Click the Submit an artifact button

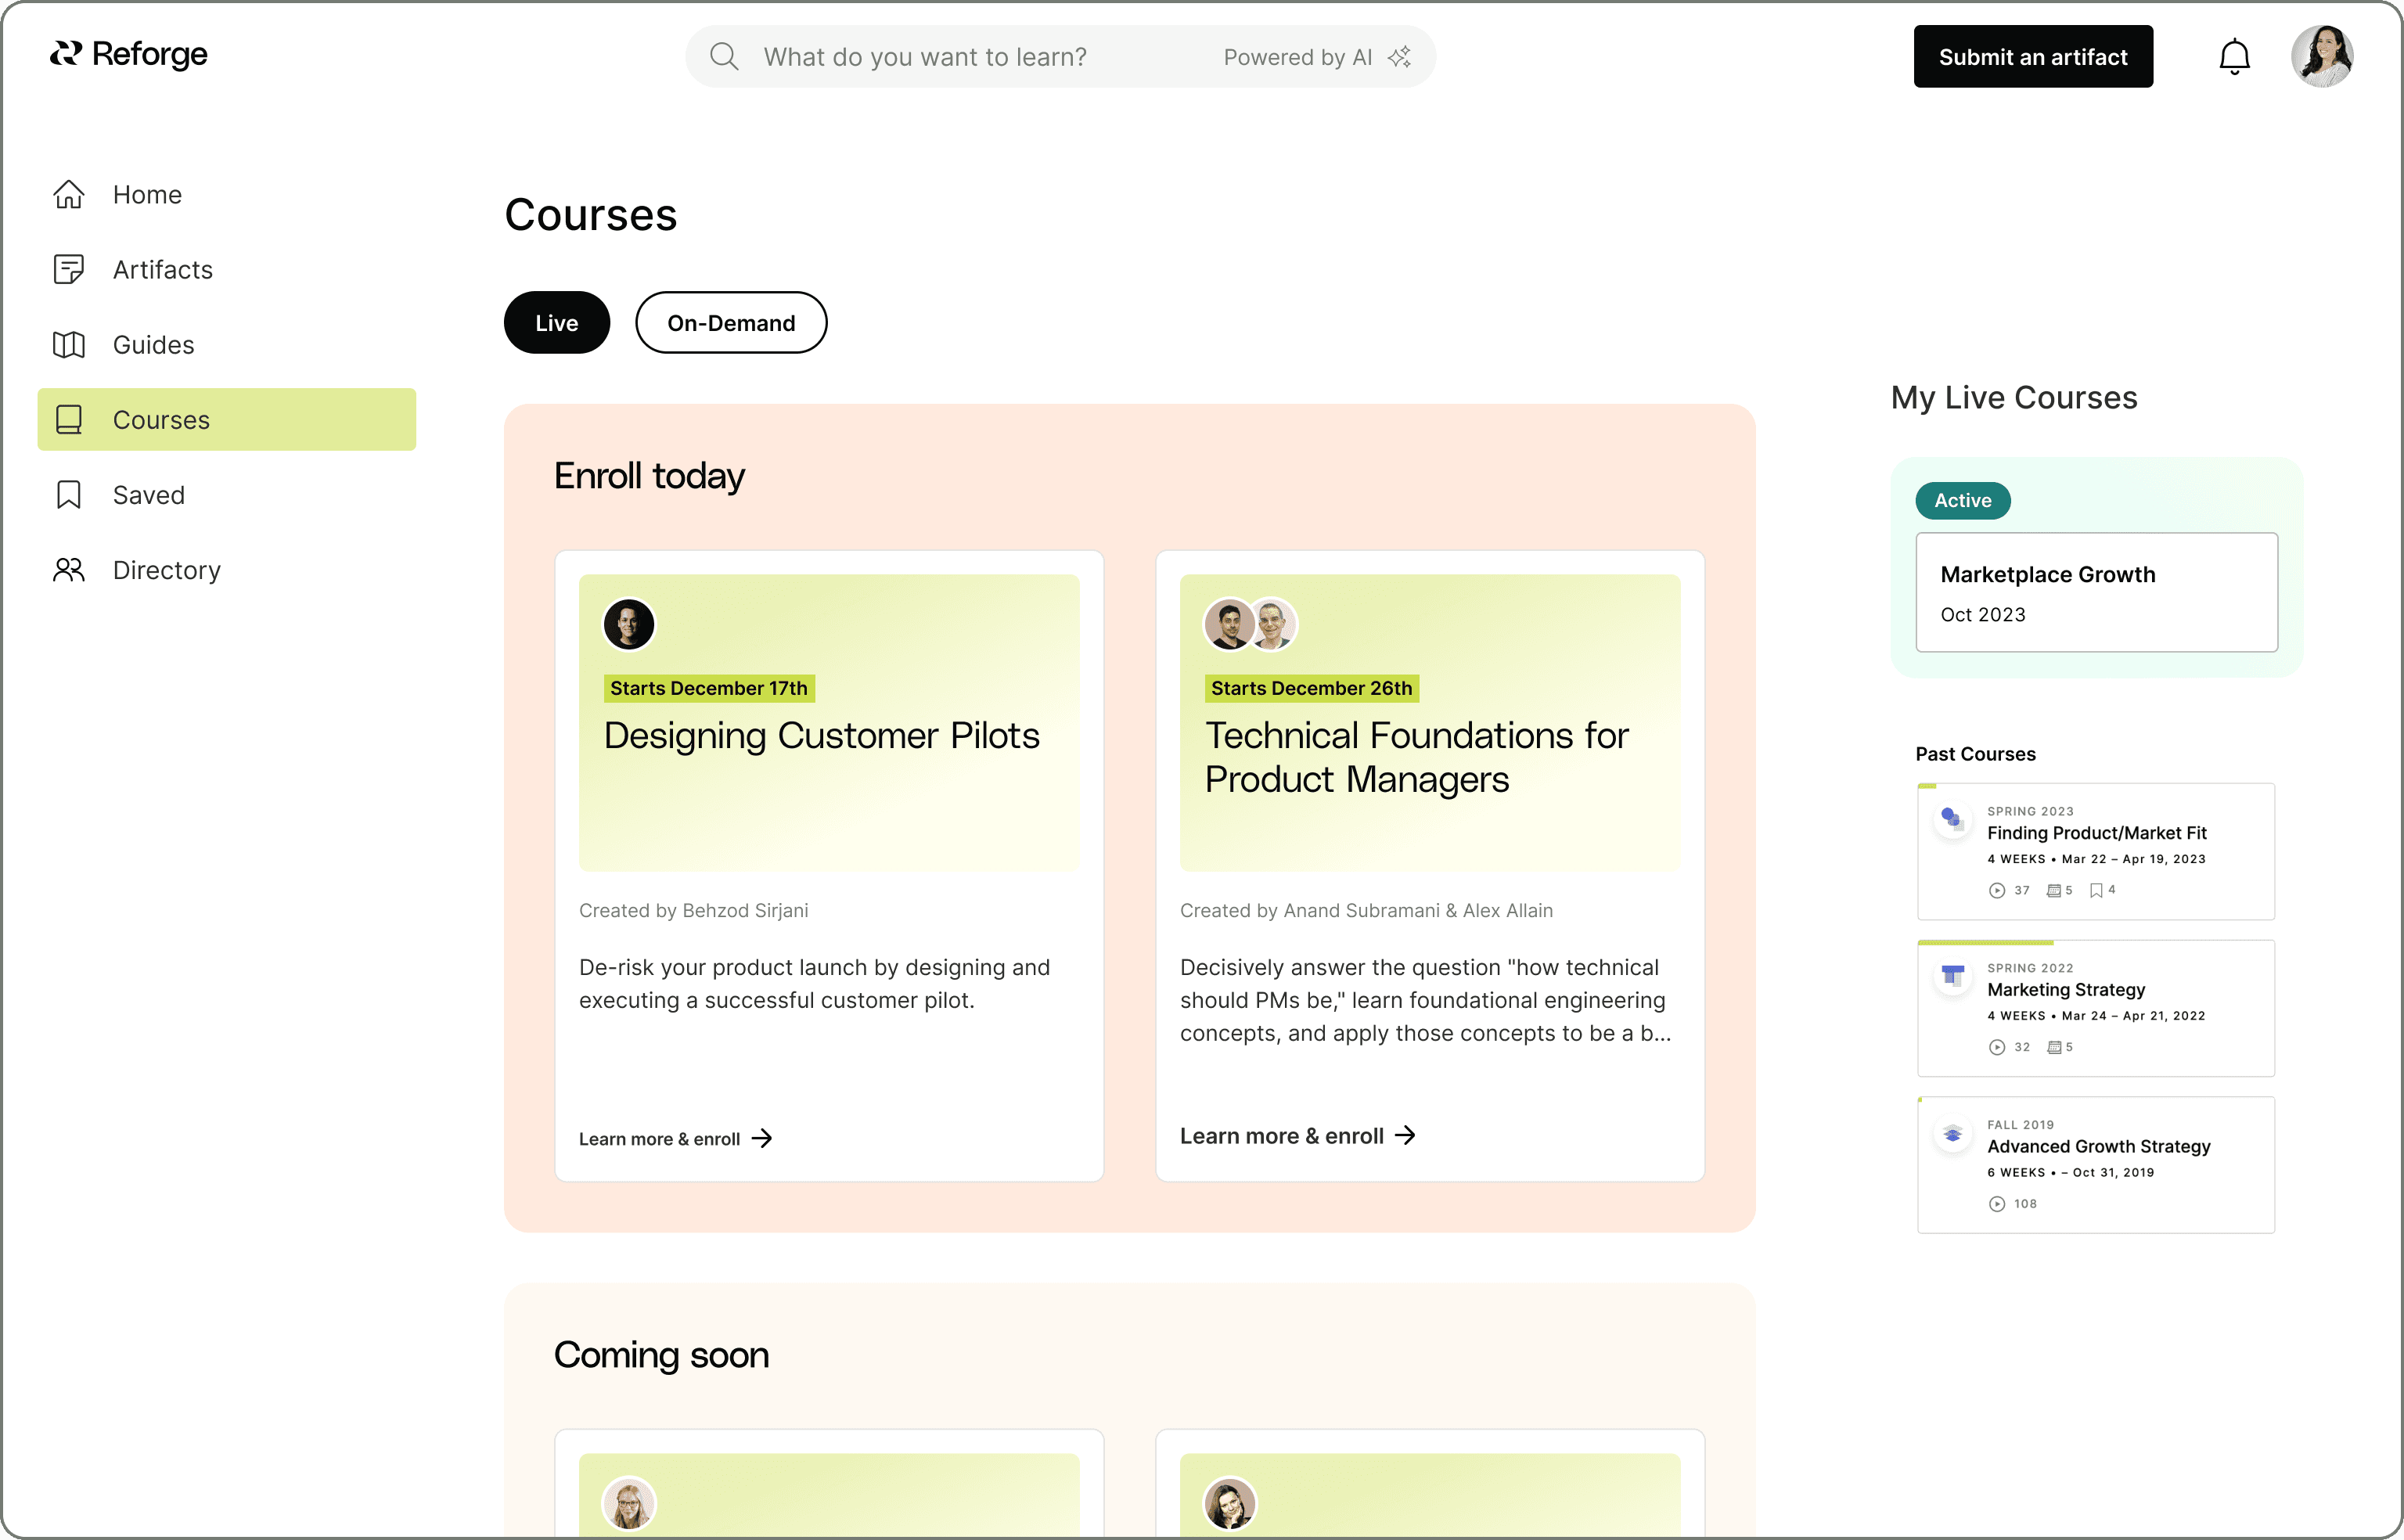[2033, 56]
